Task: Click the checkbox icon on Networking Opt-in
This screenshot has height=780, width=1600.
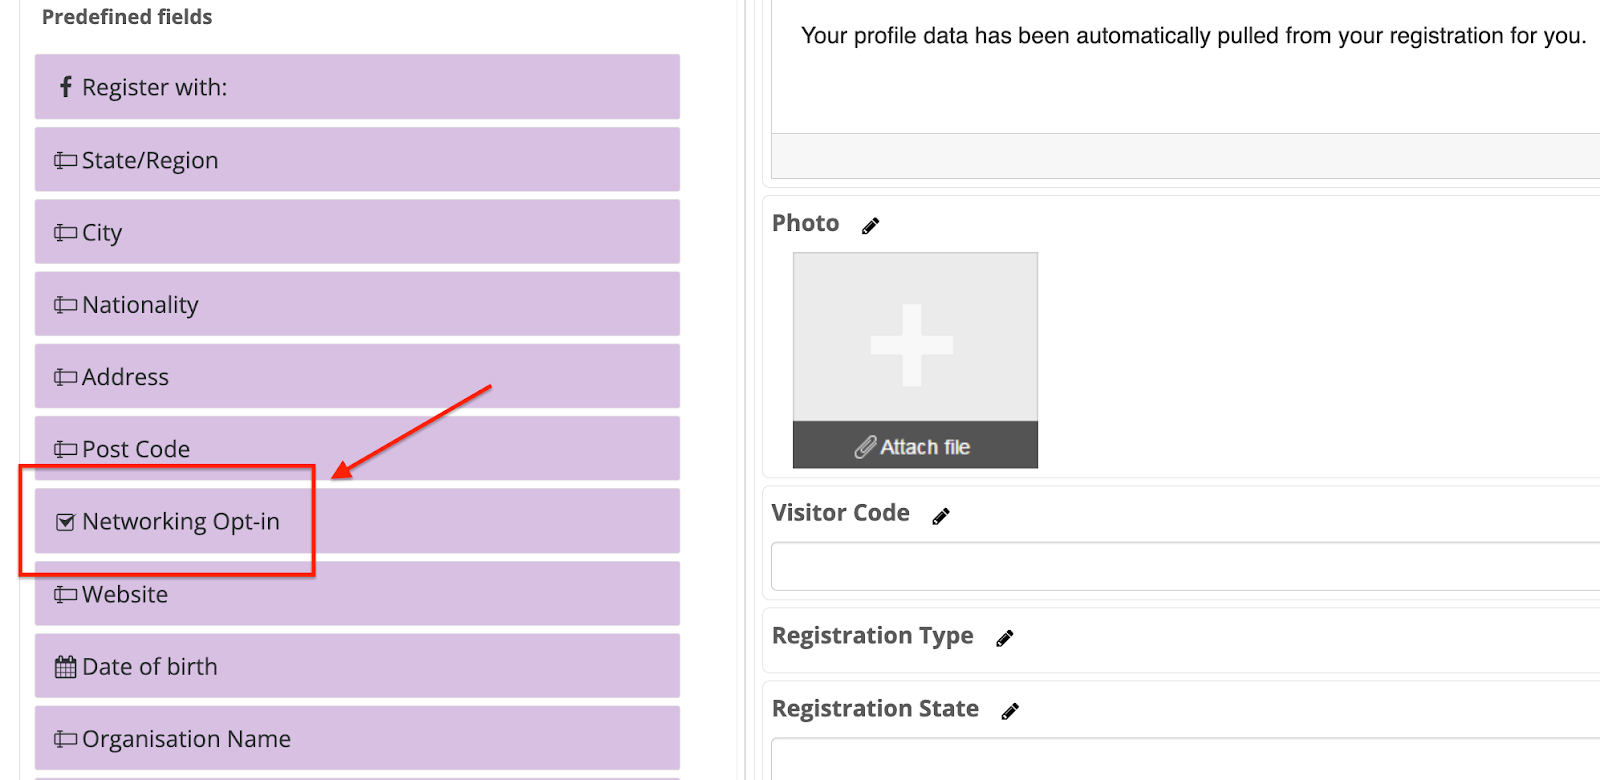Action: [65, 522]
